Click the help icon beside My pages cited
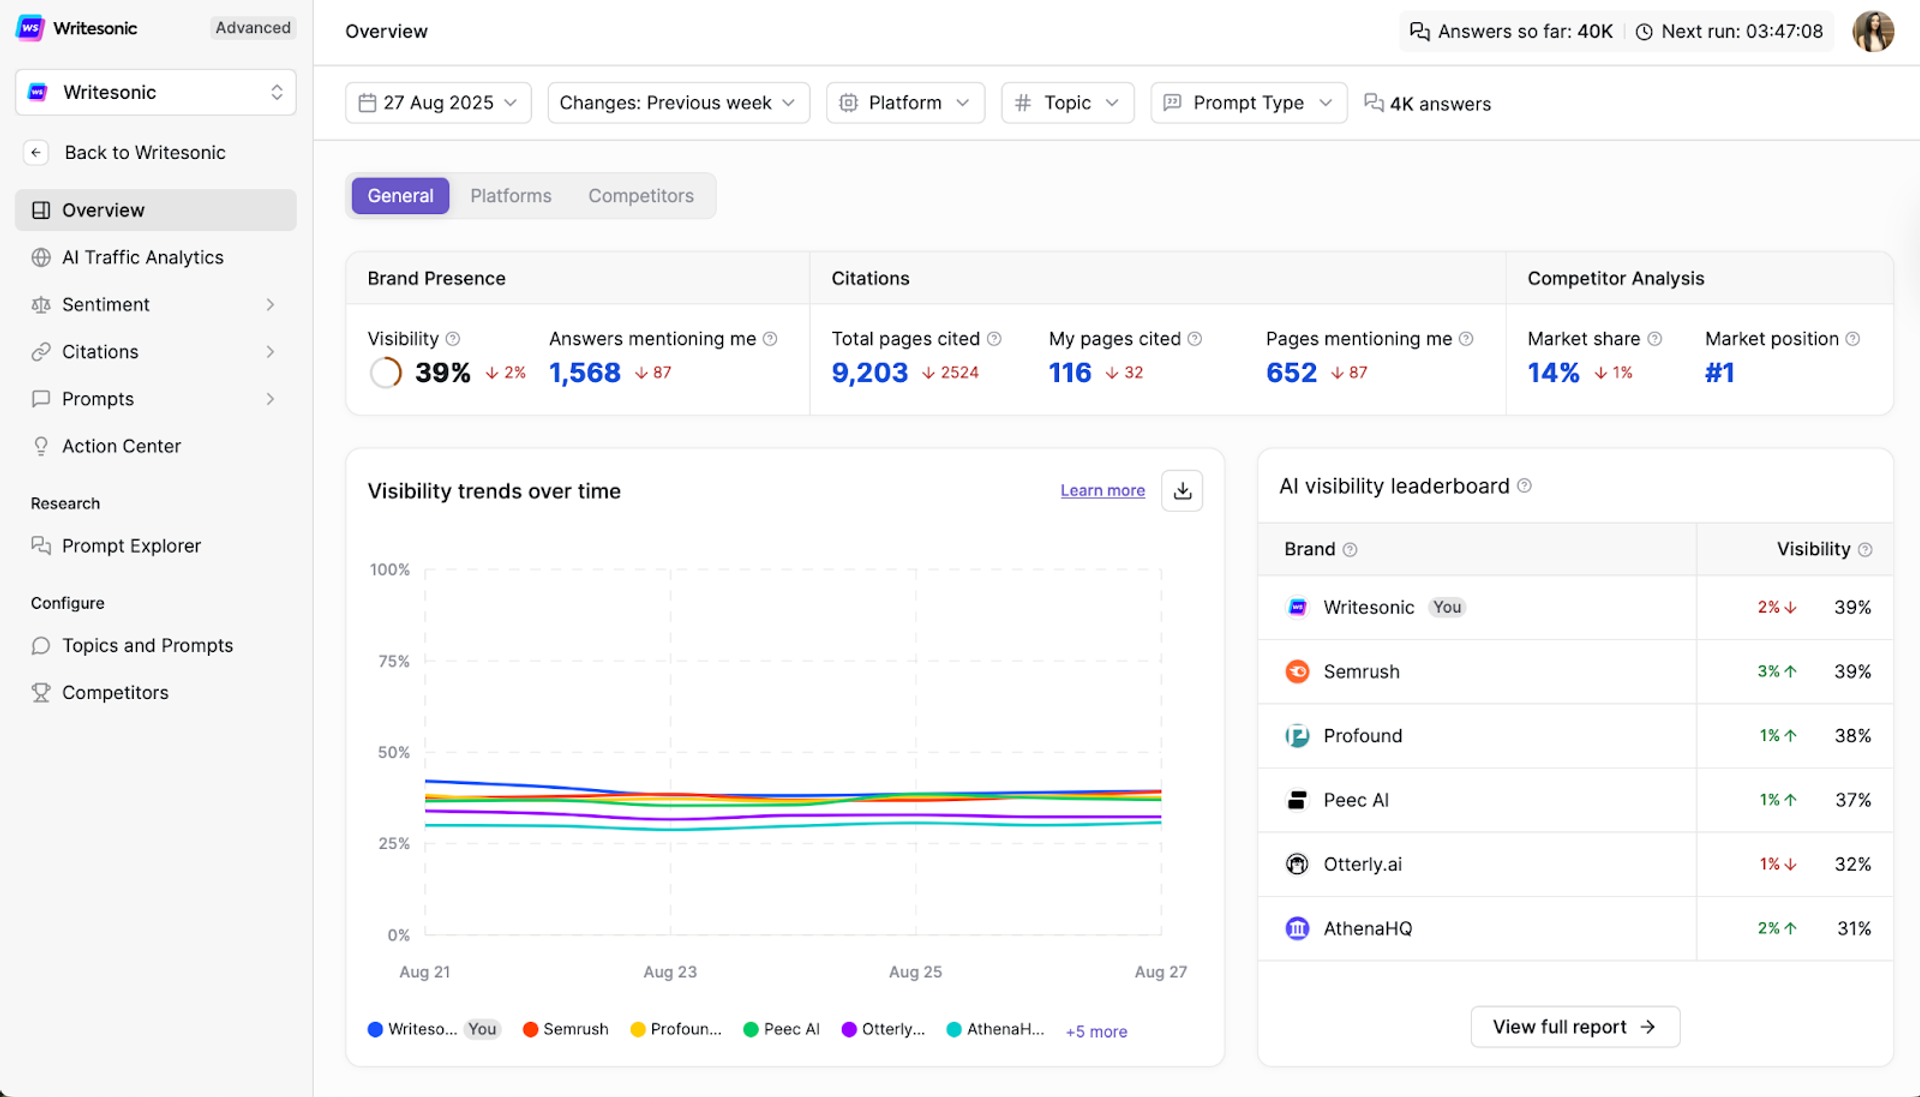Screen dimensions: 1920x1097 tap(1195, 339)
